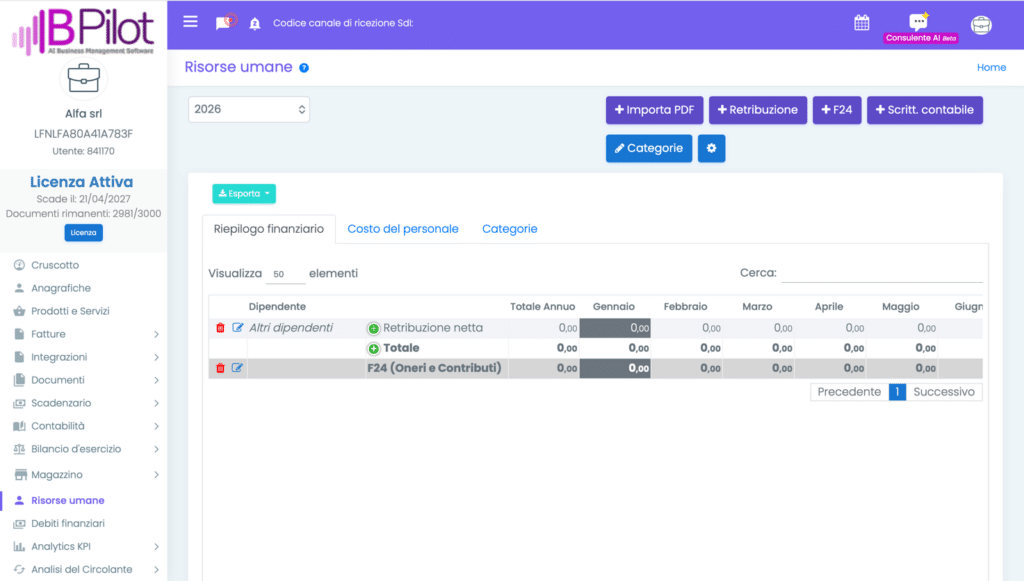1024x581 pixels.
Task: Open the hamburger menu icon
Action: click(x=190, y=22)
